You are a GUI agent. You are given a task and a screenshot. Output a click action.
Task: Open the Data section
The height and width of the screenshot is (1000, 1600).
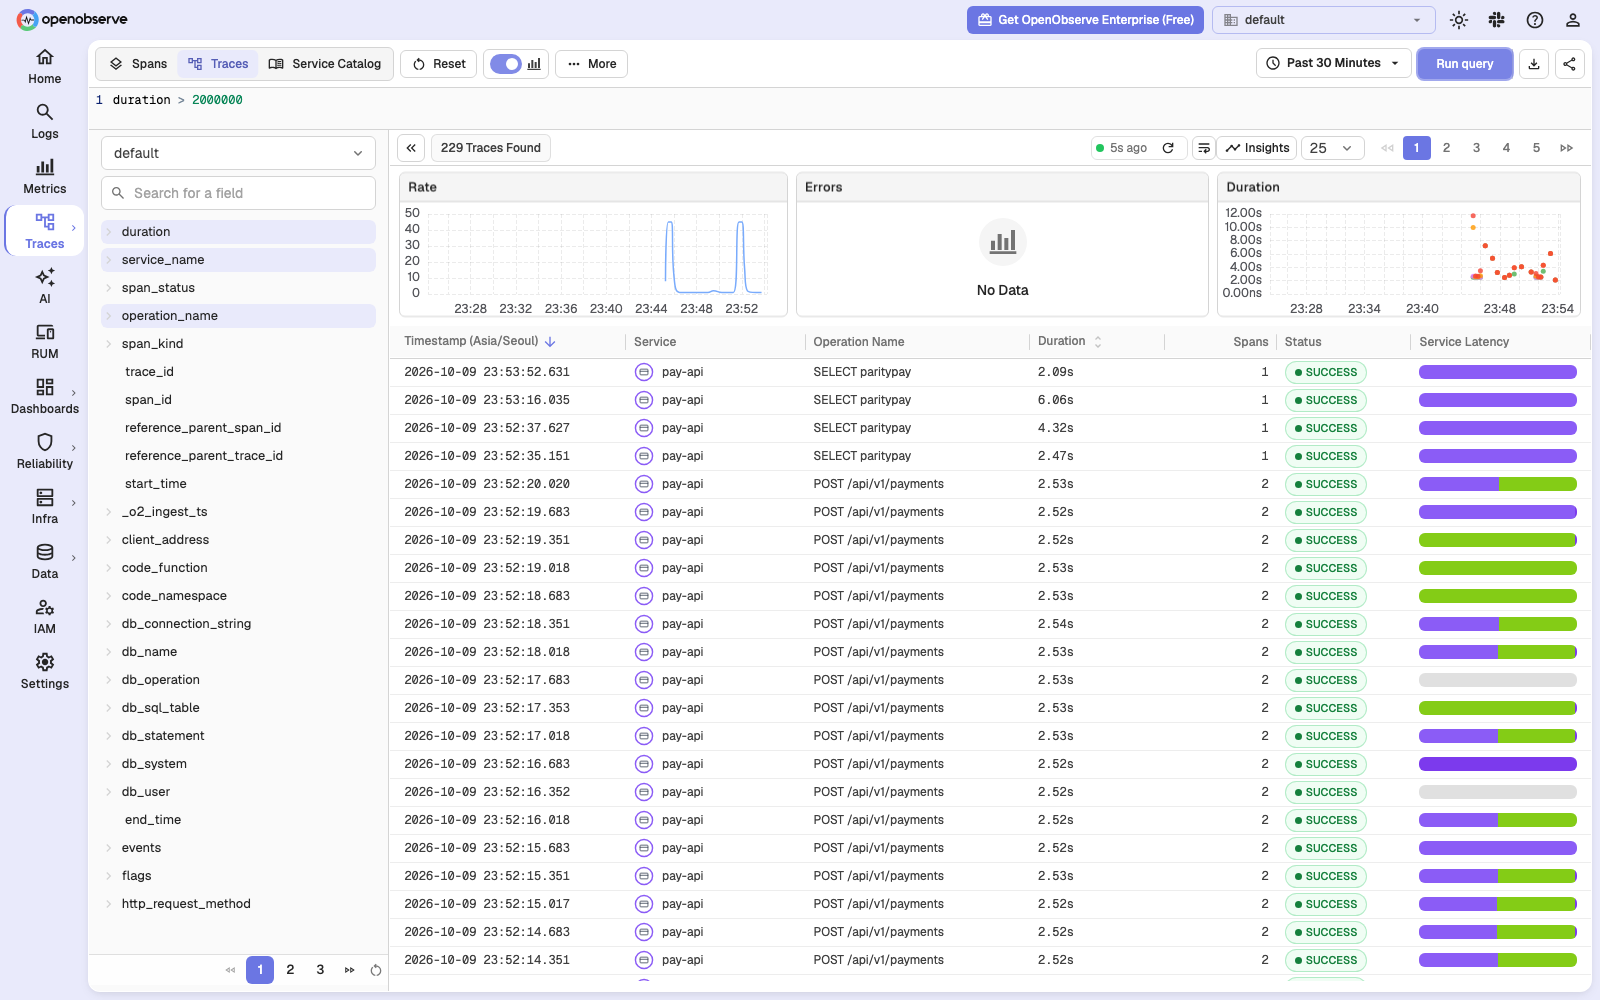coord(44,562)
